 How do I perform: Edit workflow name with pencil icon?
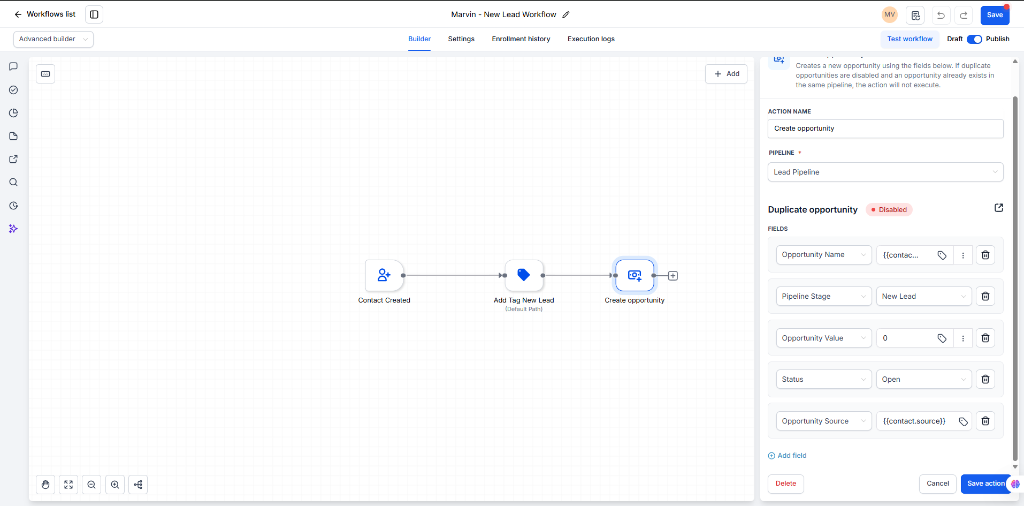click(x=566, y=14)
